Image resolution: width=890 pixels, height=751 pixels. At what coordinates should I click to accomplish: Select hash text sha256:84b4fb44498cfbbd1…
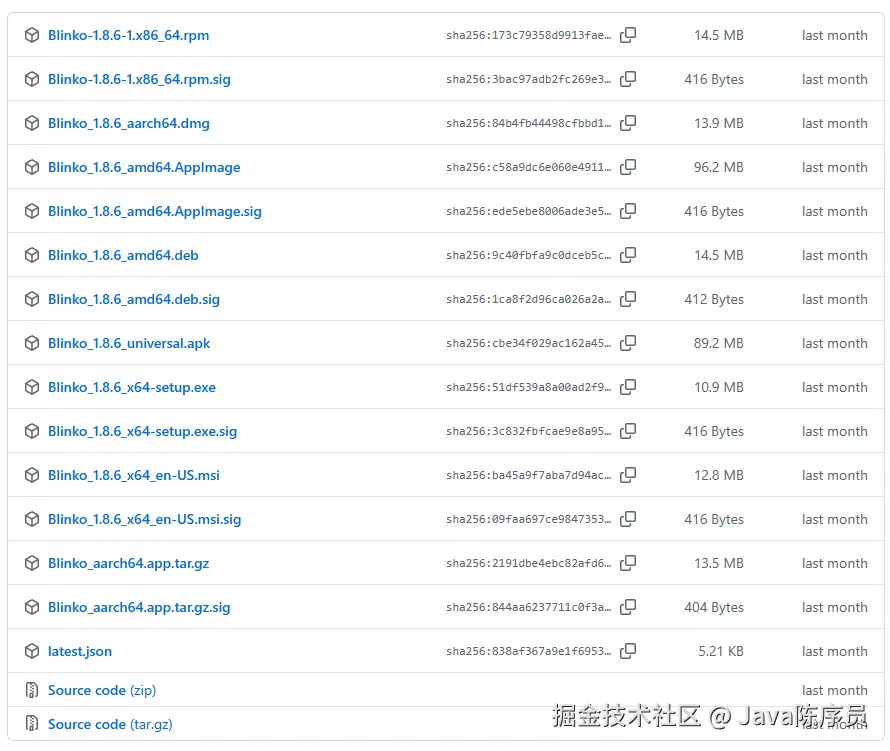[x=528, y=123]
